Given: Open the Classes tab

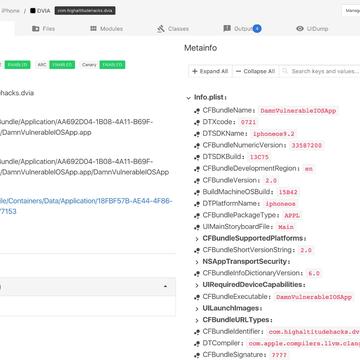Looking at the screenshot, I should [173, 29].
